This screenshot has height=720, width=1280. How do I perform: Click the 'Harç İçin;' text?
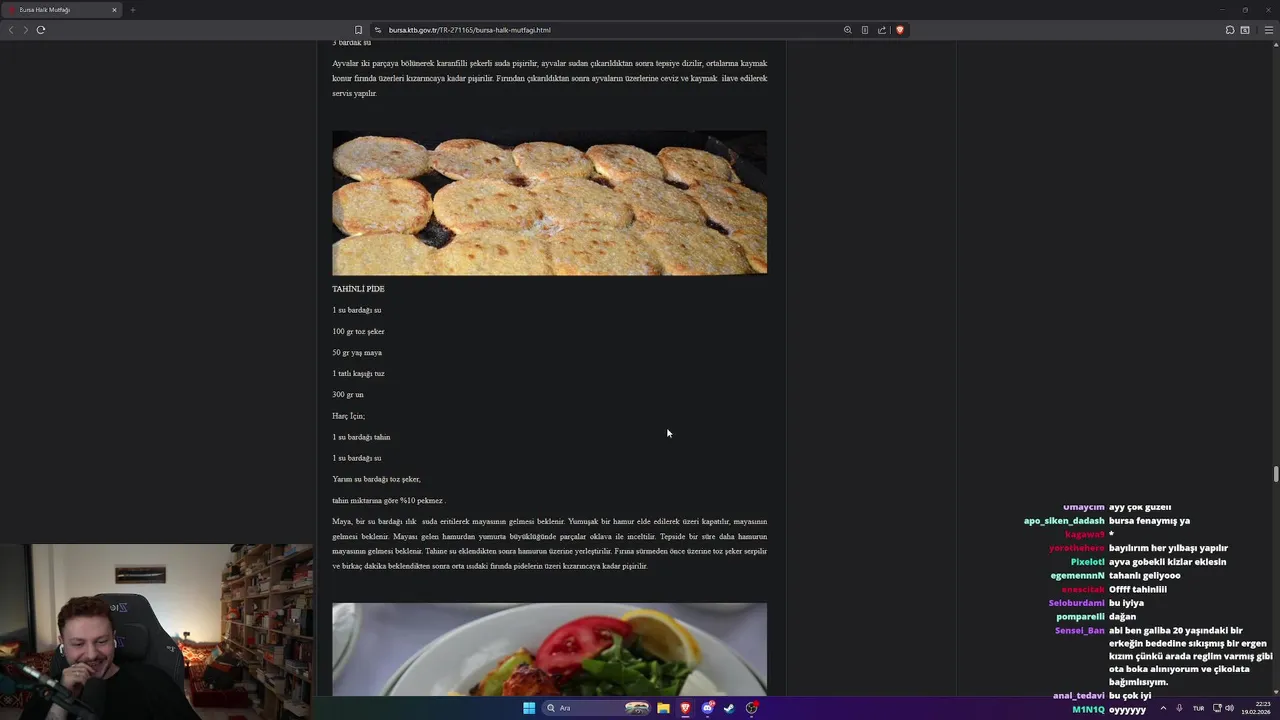tap(349, 415)
